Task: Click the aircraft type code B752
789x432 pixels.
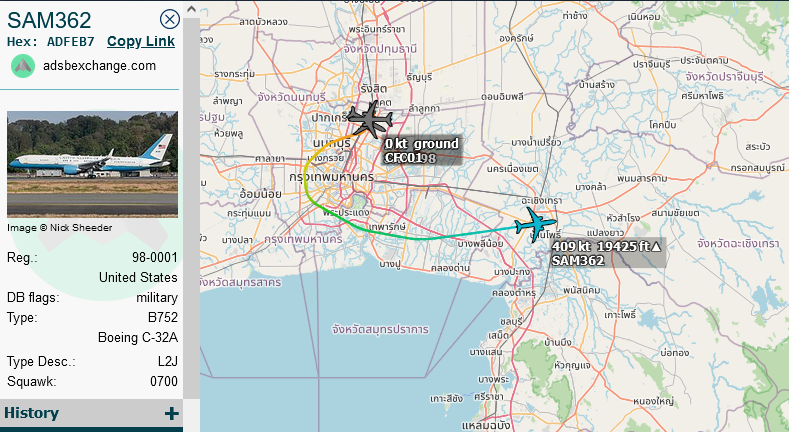Action: pyautogui.click(x=163, y=317)
